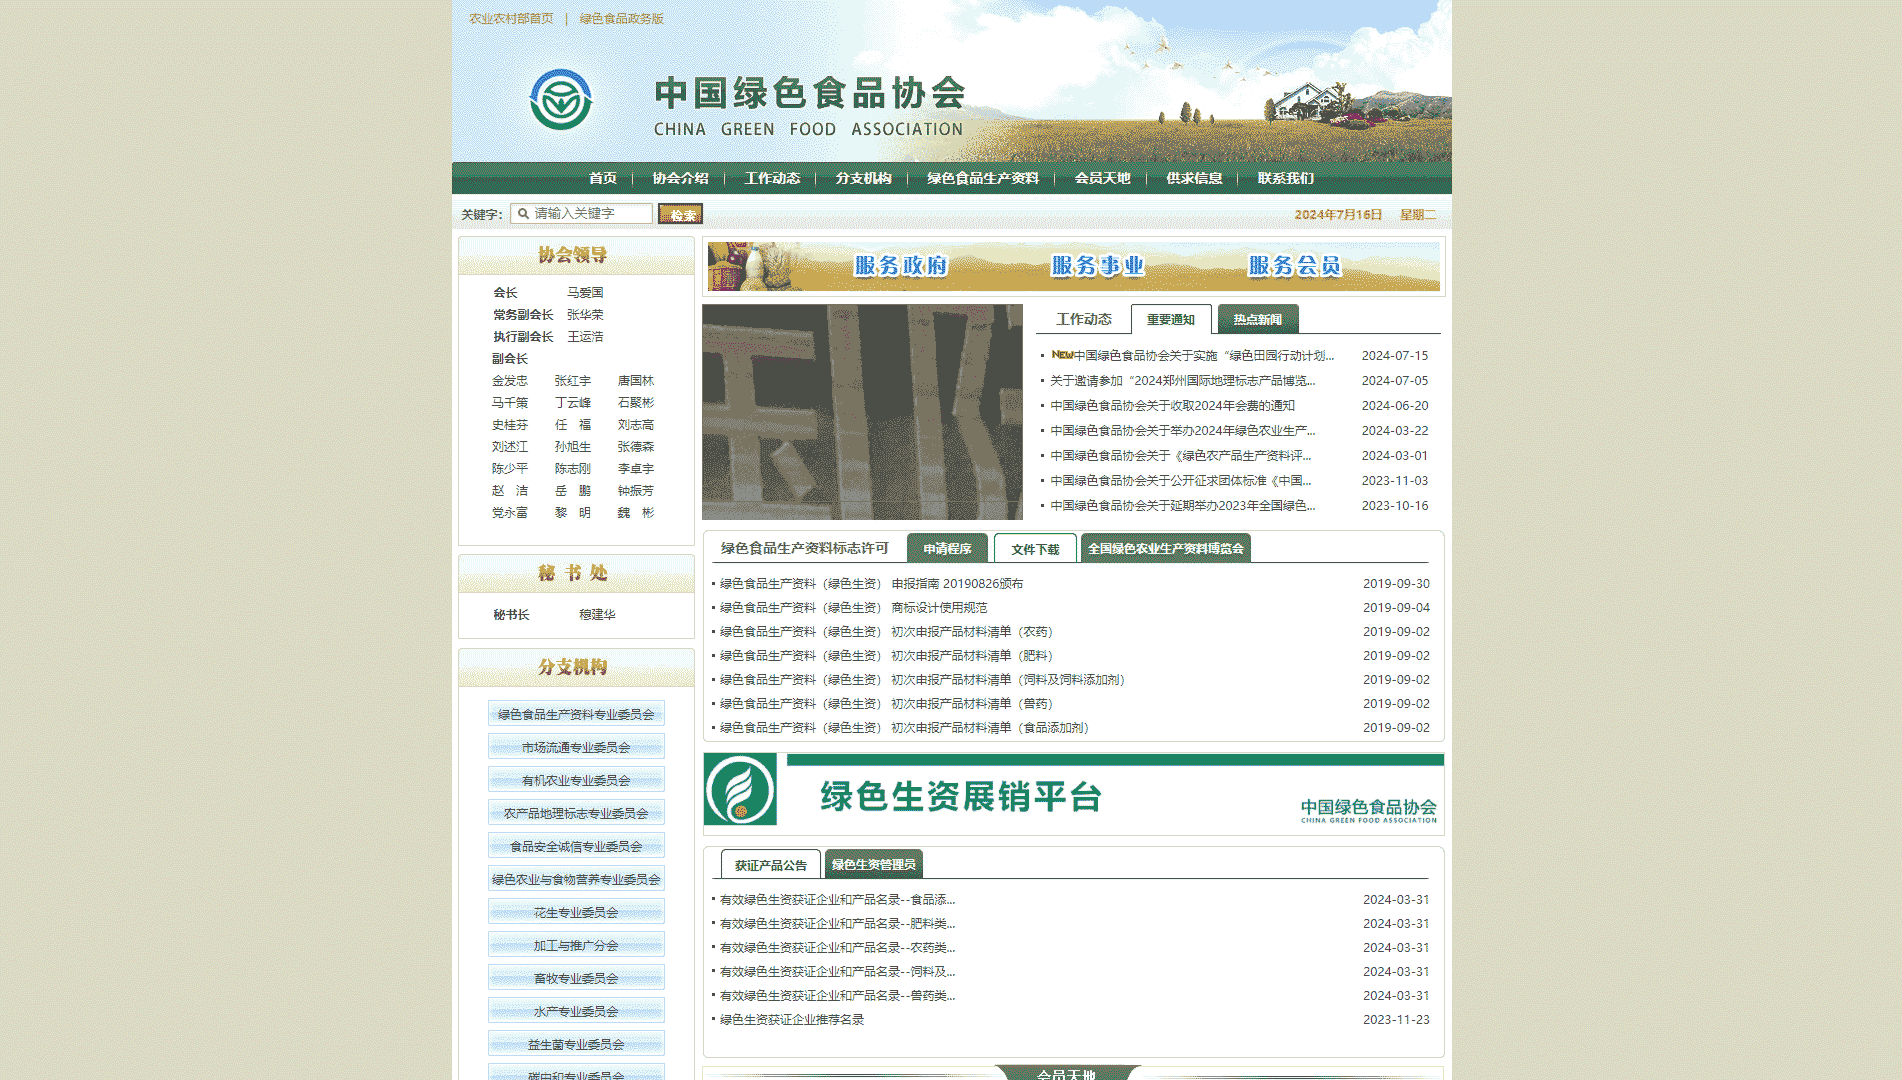
Task: Click the 农产品地理标志专业委员会 button
Action: tap(576, 813)
